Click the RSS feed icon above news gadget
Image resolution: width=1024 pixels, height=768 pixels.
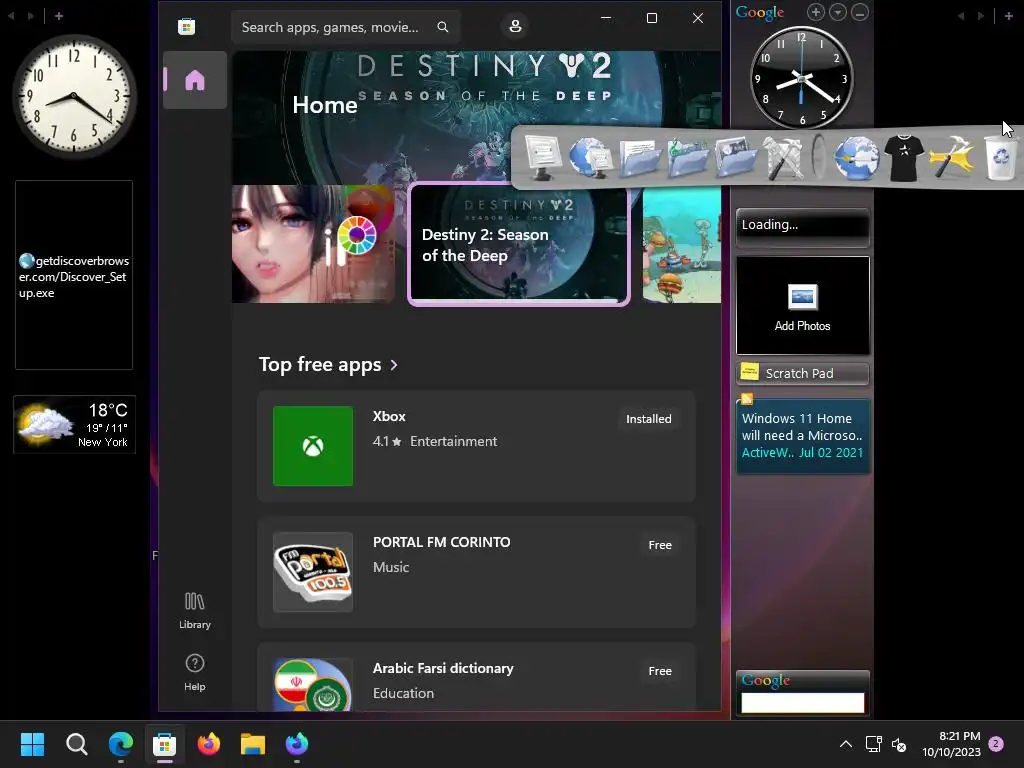coord(747,398)
